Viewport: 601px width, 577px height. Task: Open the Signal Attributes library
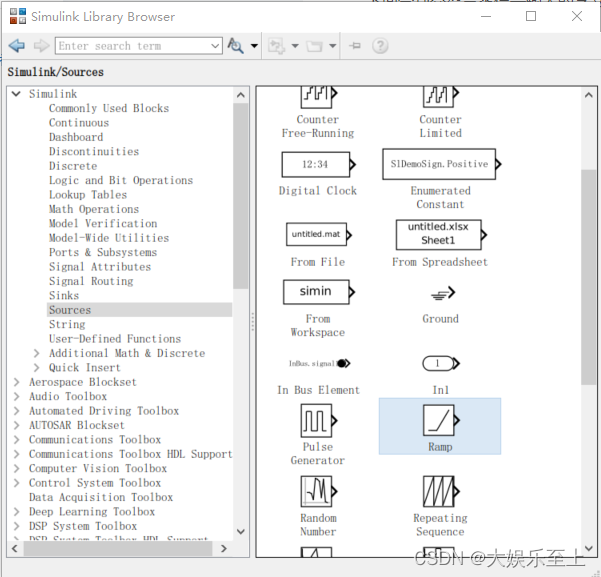(x=100, y=267)
